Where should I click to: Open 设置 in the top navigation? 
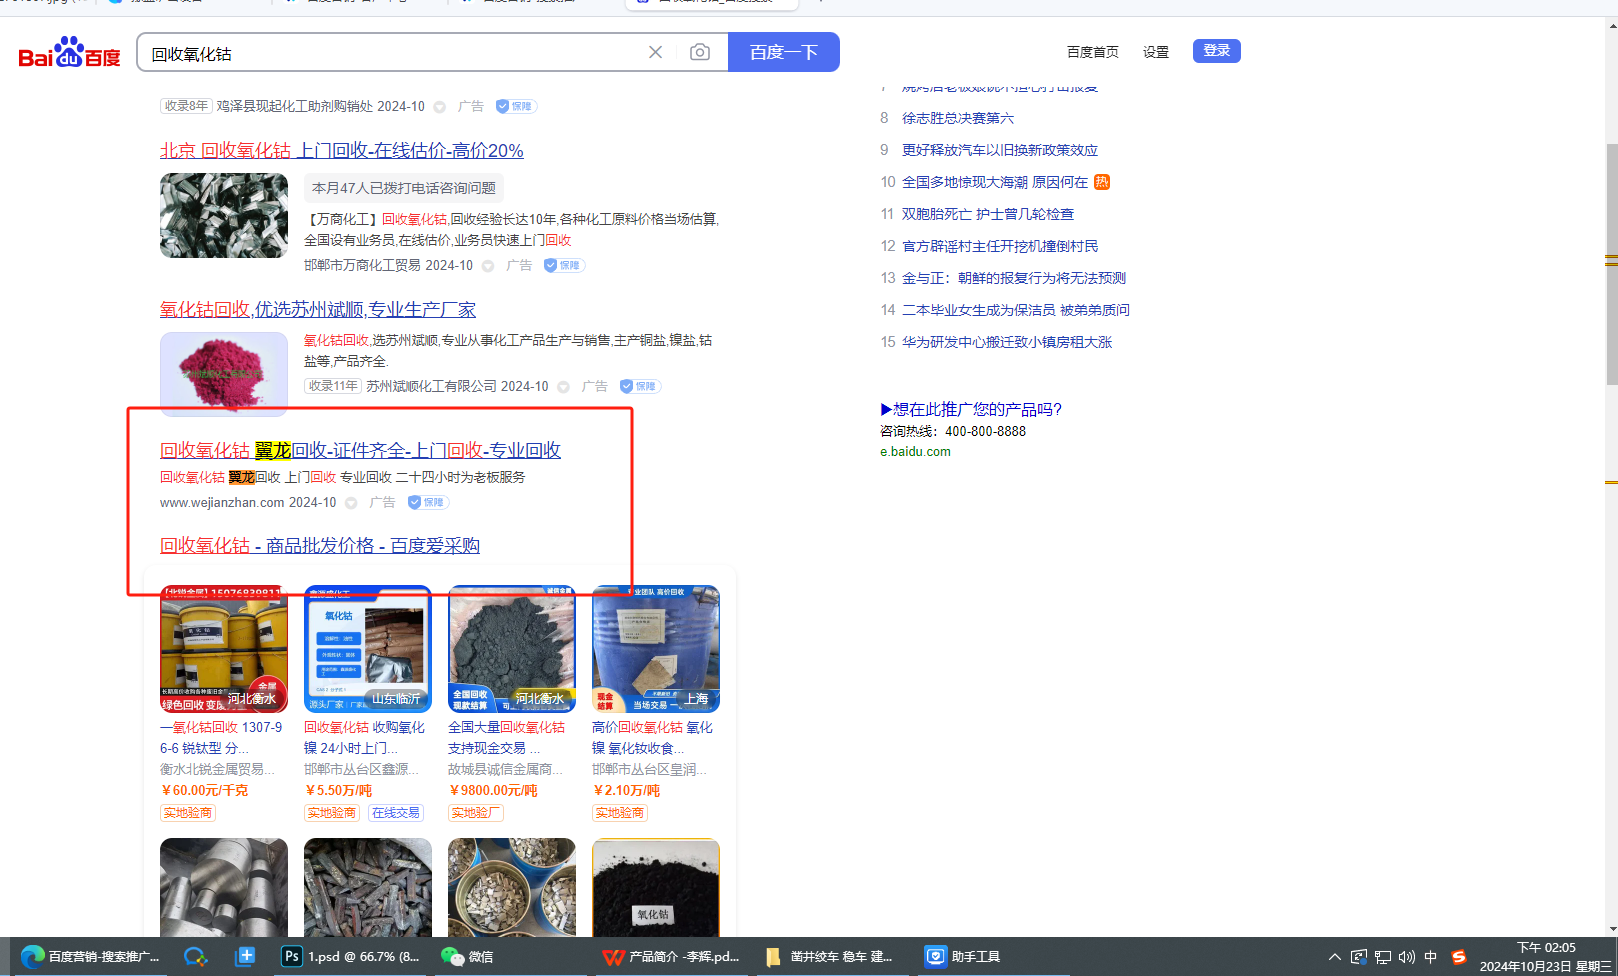[1156, 52]
